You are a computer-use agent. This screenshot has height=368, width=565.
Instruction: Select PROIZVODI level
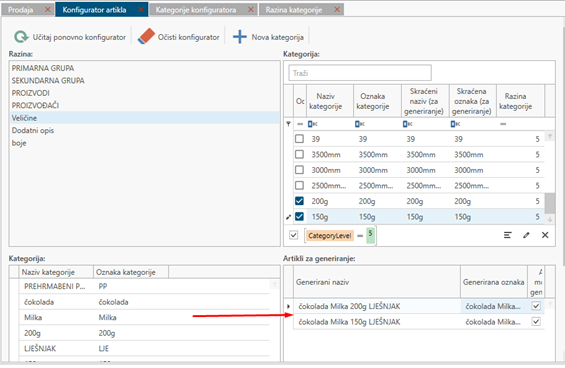[144, 93]
